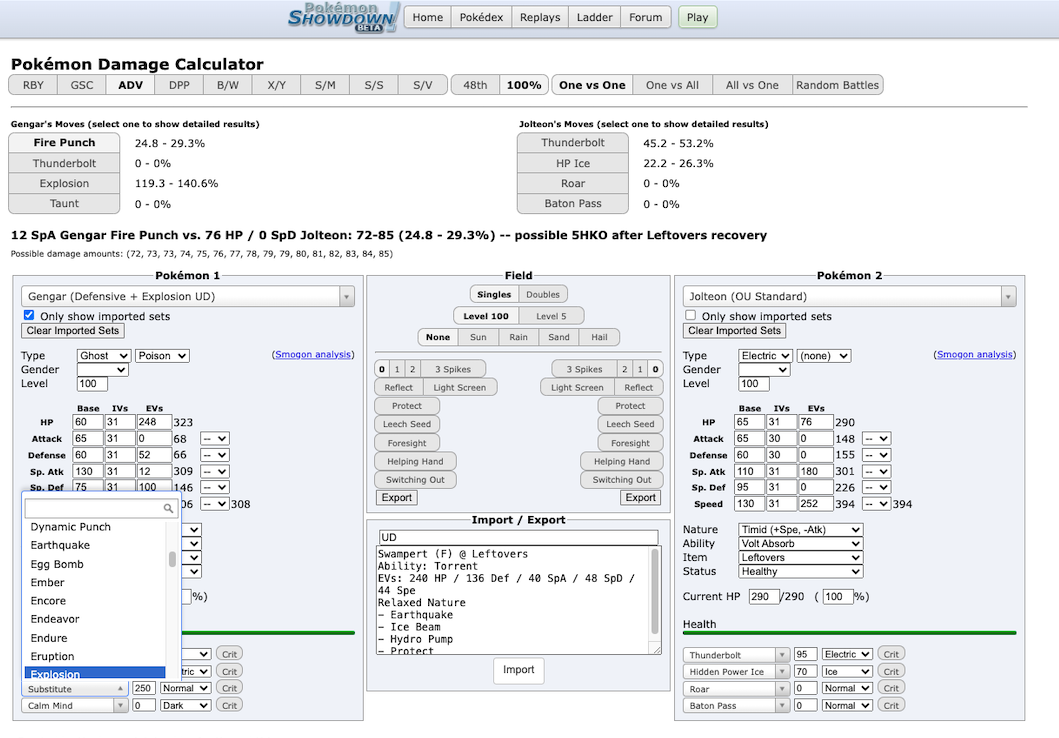Select Random Battles mode tab

click(x=837, y=85)
